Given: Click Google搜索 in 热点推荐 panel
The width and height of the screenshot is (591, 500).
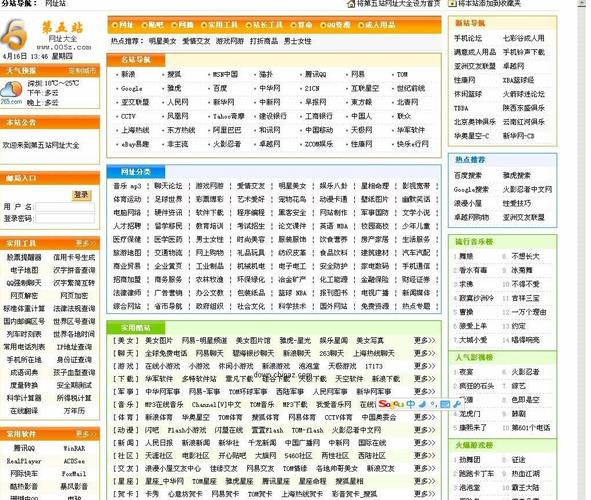Looking at the screenshot, I should point(471,190).
